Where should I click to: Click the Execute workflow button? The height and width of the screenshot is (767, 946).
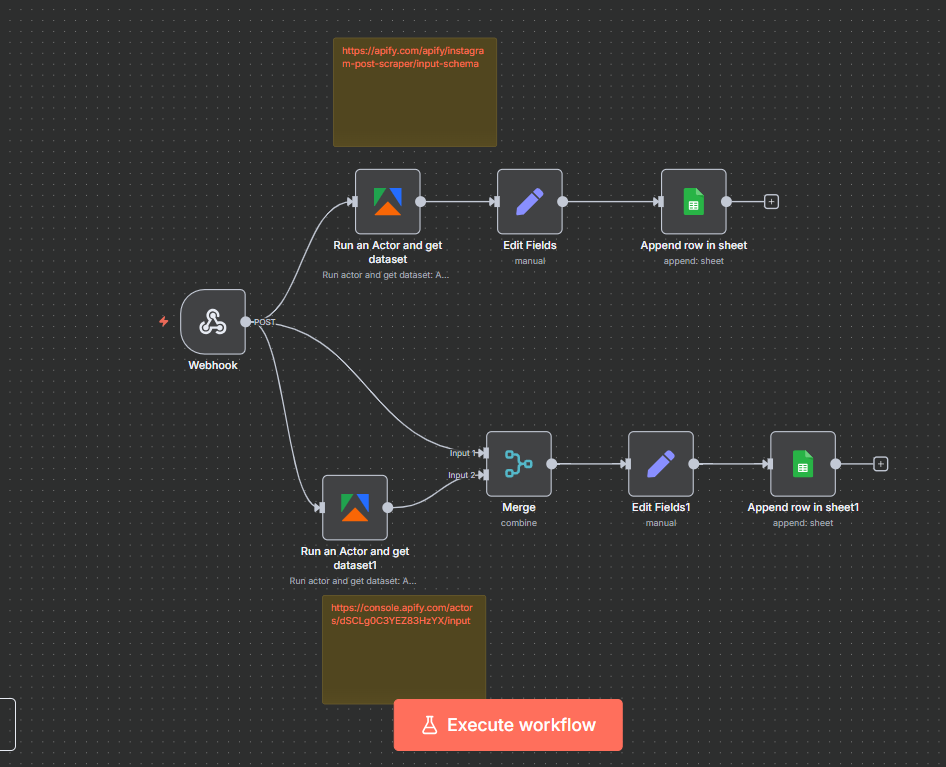tap(508, 725)
